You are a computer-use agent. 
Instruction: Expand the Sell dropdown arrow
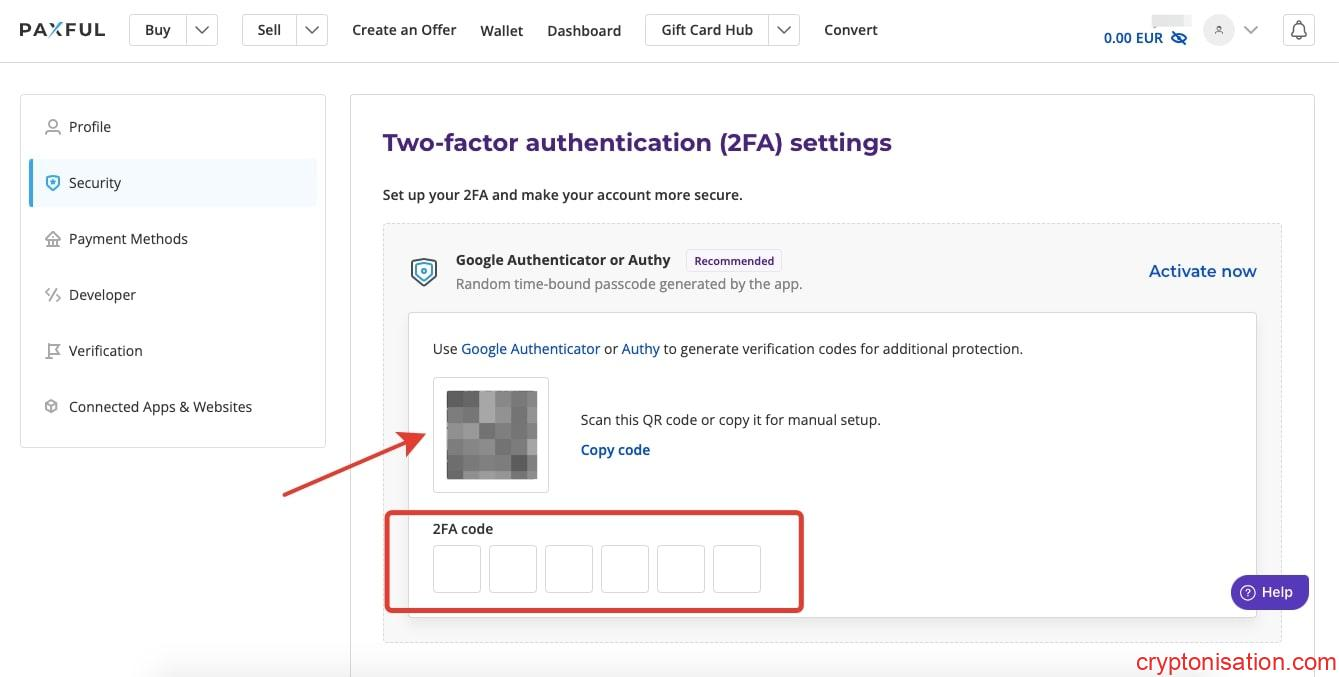(x=313, y=30)
